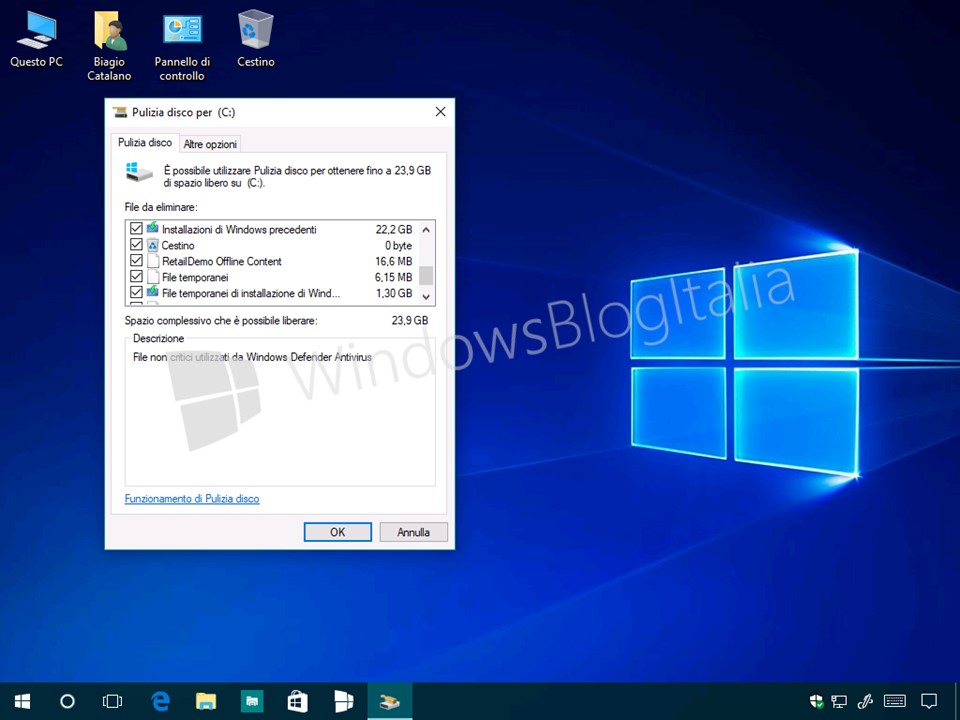Open Microsoft Store from taskbar
The width and height of the screenshot is (960, 720).
pyautogui.click(x=298, y=701)
